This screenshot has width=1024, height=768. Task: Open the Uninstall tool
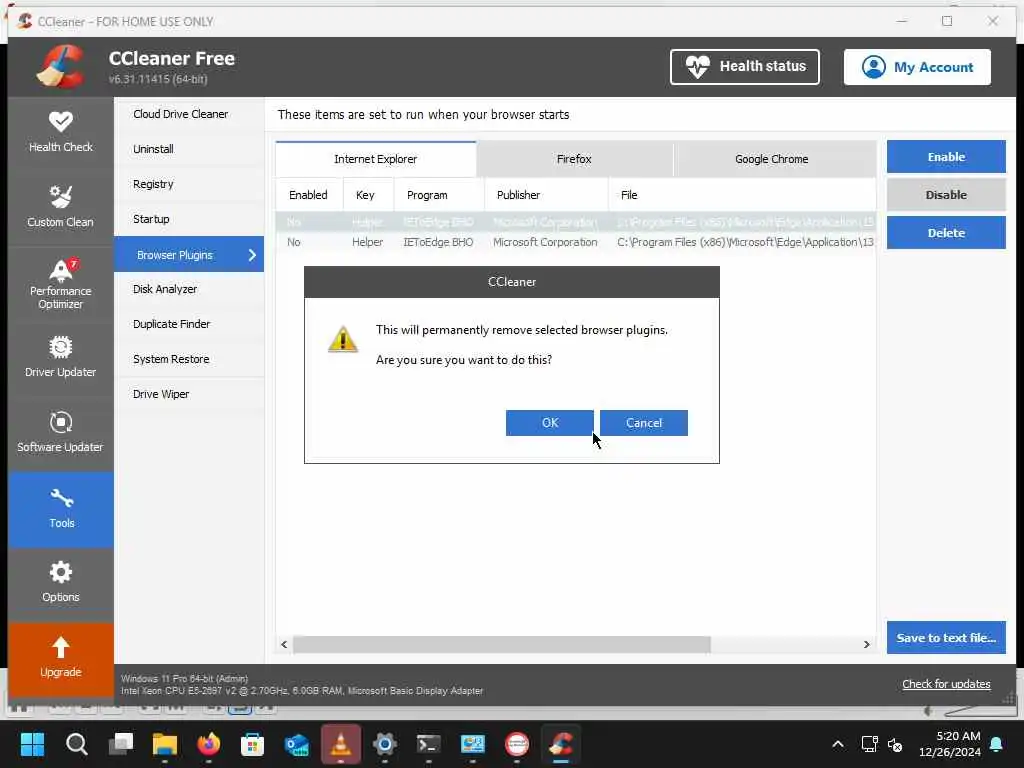[189, 150]
